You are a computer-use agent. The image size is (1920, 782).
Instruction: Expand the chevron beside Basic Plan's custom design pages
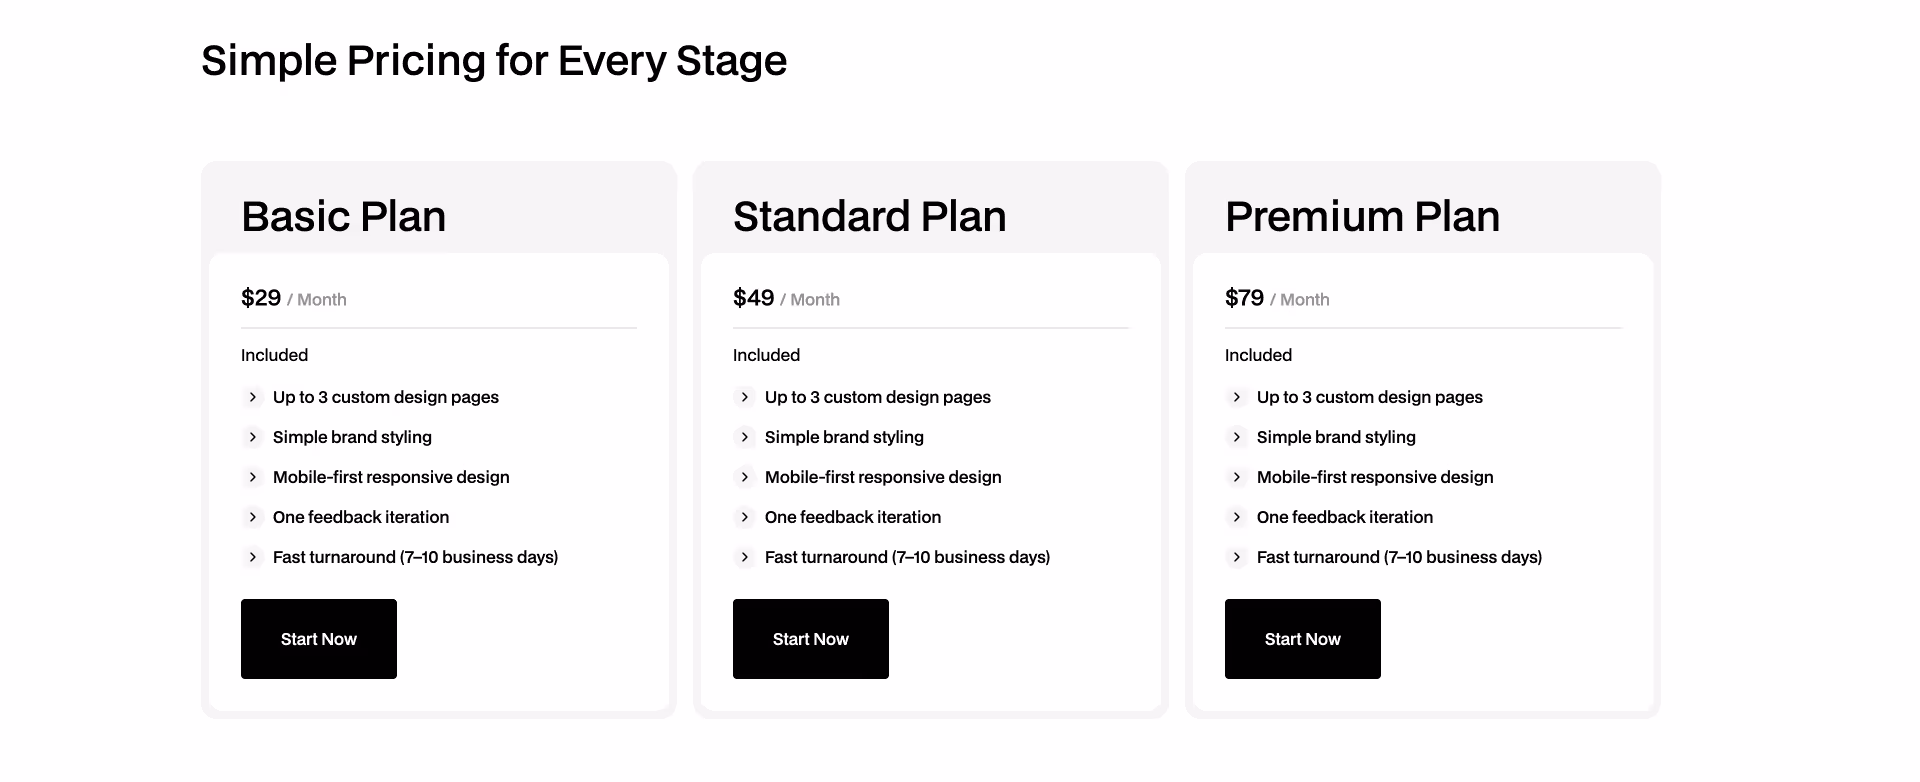point(253,397)
